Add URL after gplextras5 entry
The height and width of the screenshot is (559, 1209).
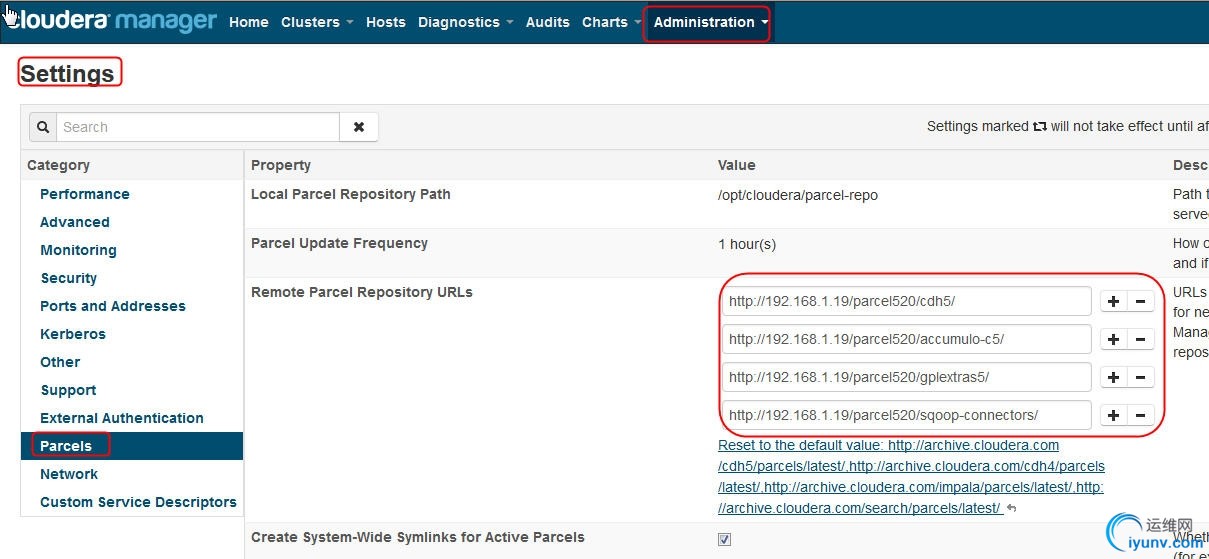1113,377
